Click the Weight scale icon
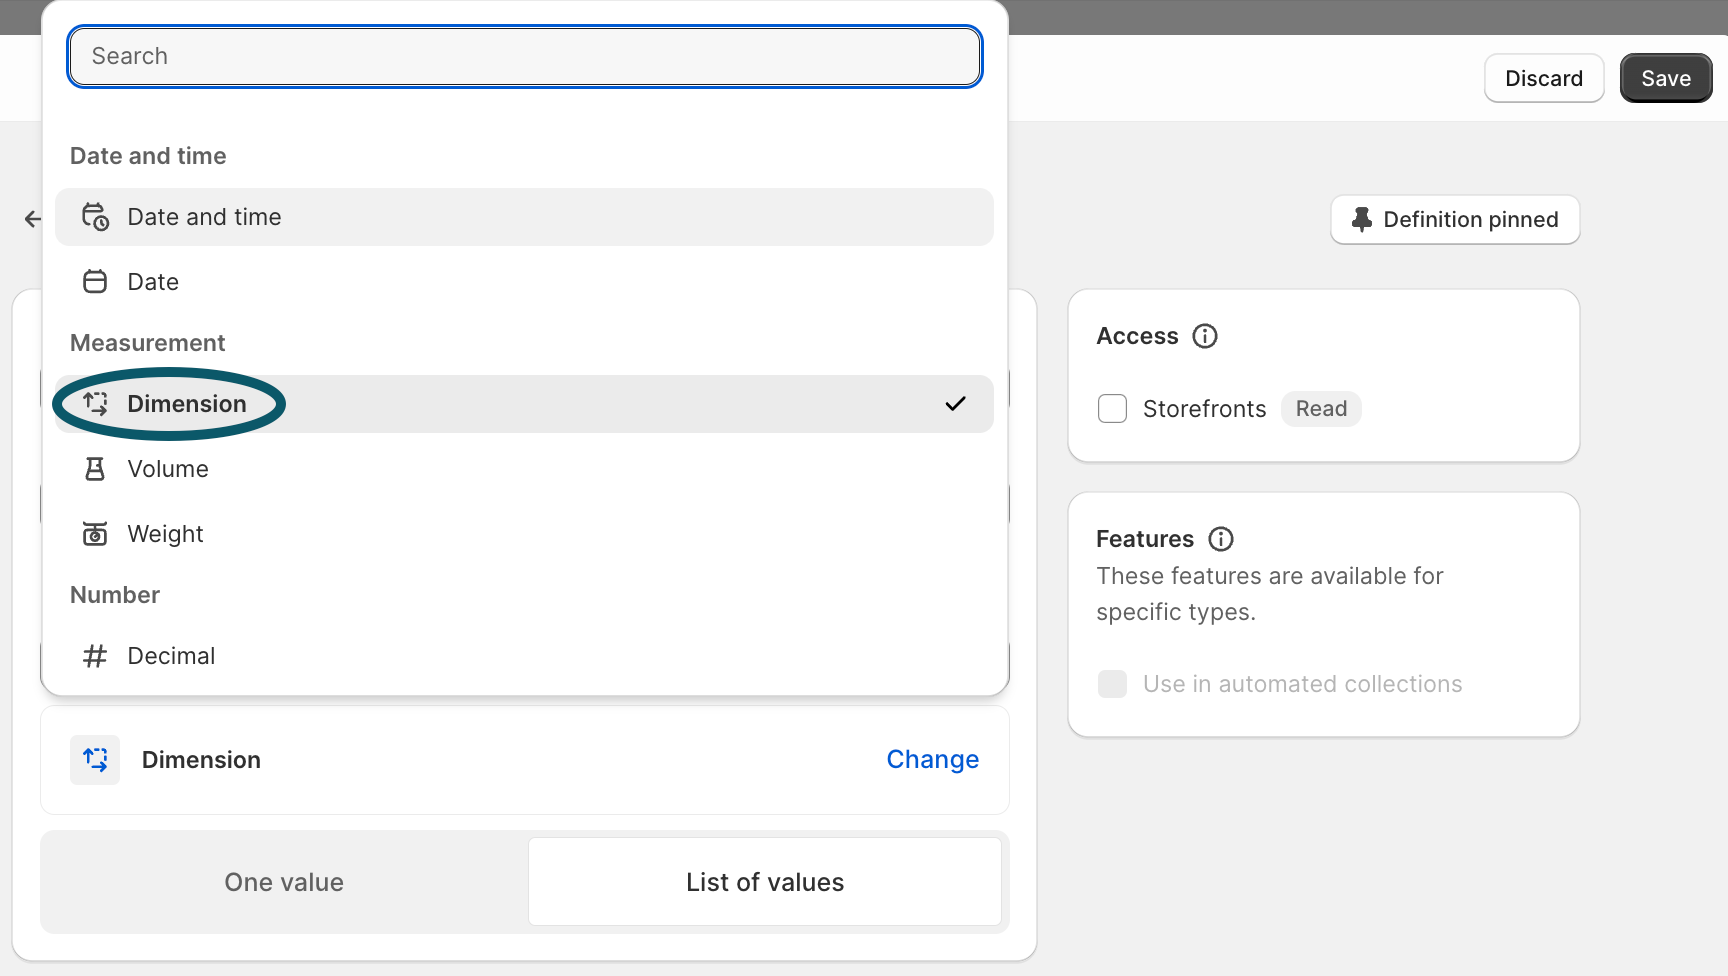The height and width of the screenshot is (976, 1728). click(x=95, y=534)
